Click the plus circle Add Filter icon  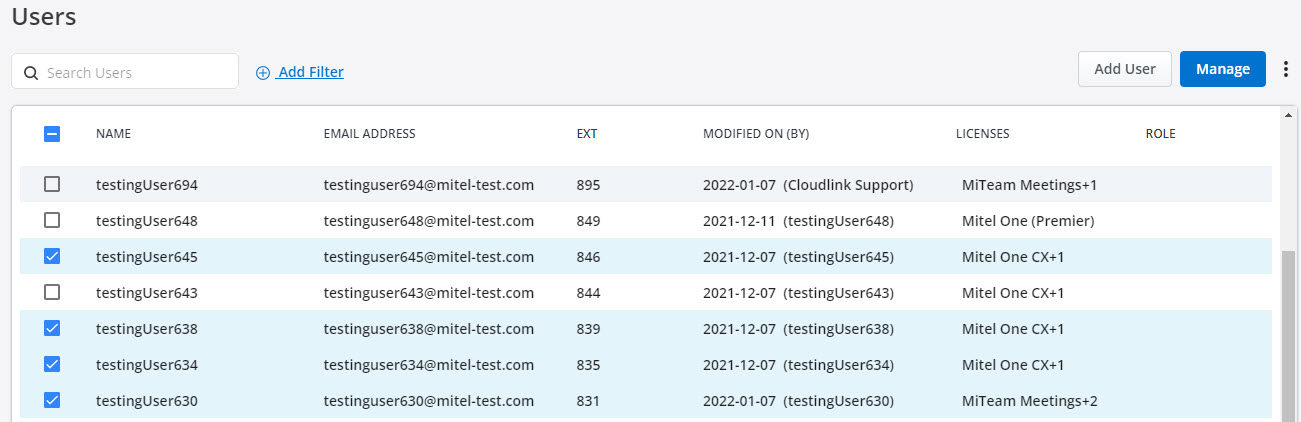point(263,72)
